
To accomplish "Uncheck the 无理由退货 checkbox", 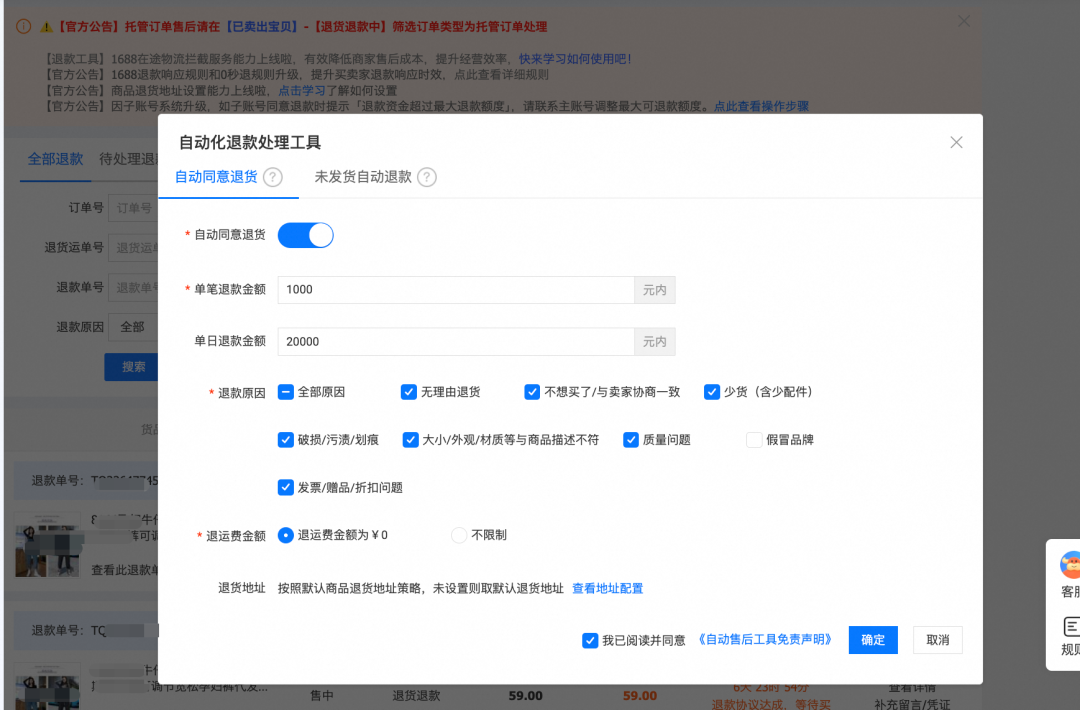I will click(408, 392).
